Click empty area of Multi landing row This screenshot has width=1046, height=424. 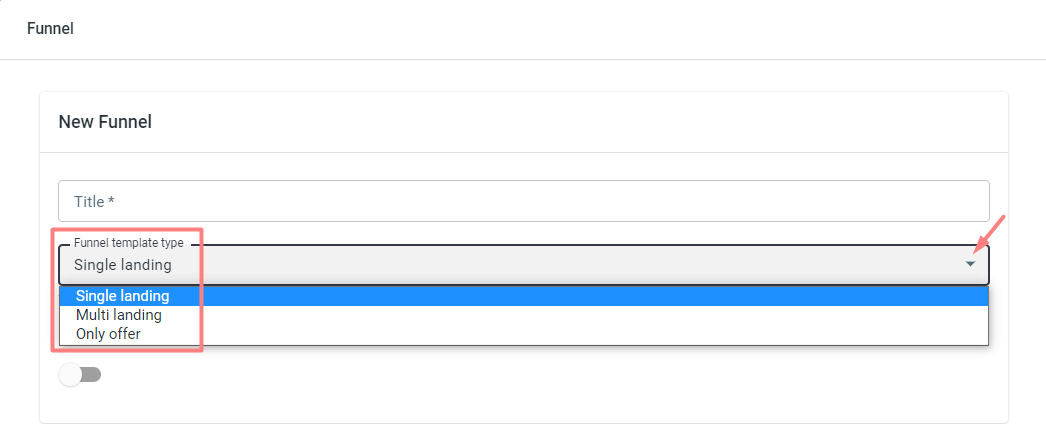(x=574, y=315)
